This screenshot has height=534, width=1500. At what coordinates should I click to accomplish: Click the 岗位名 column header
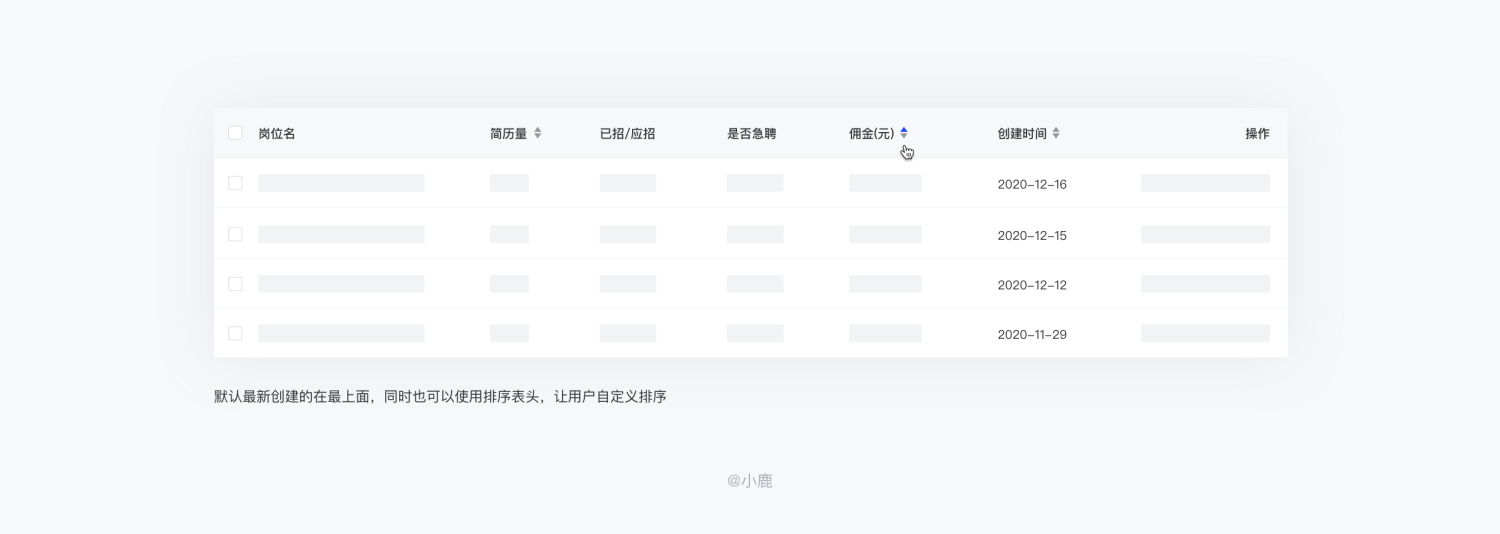click(x=277, y=133)
